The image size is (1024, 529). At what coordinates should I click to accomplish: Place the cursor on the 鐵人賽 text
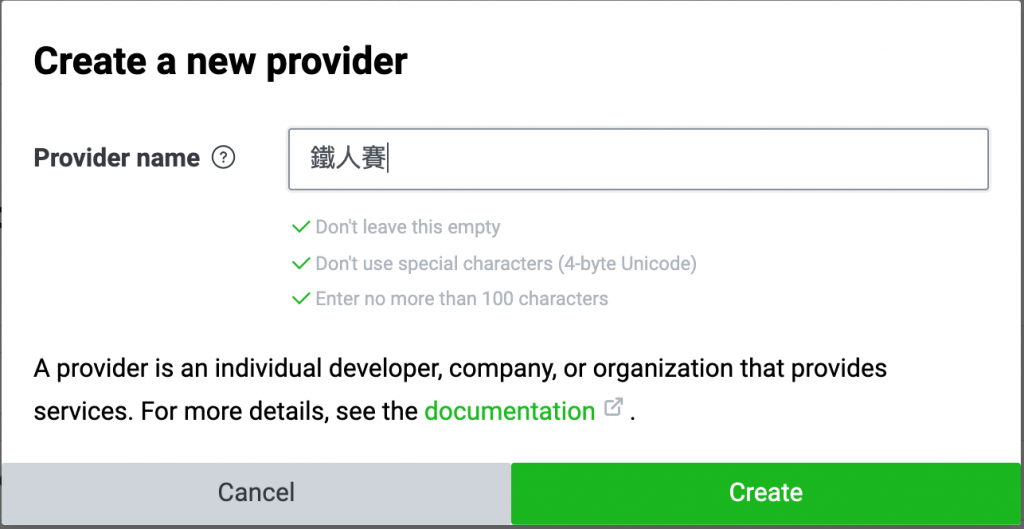click(348, 159)
